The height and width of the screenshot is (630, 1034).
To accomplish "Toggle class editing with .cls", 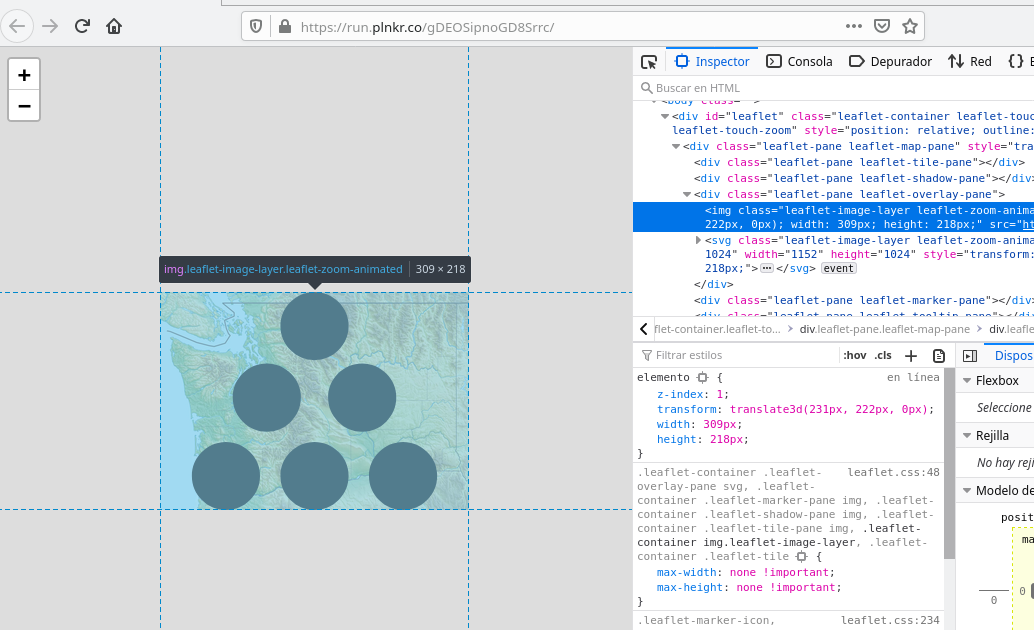I will pos(882,355).
